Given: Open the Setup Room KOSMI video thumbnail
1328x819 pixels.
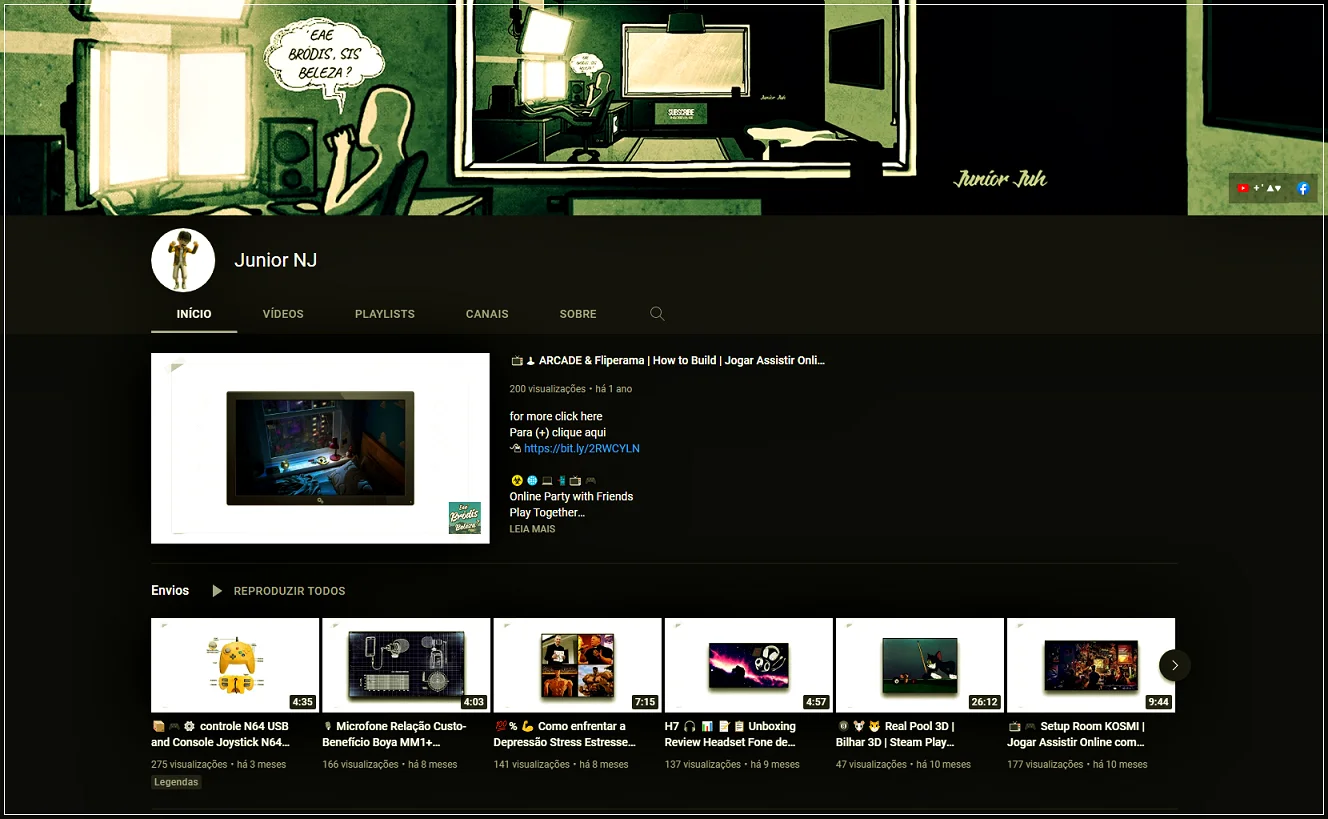Looking at the screenshot, I should point(1091,665).
